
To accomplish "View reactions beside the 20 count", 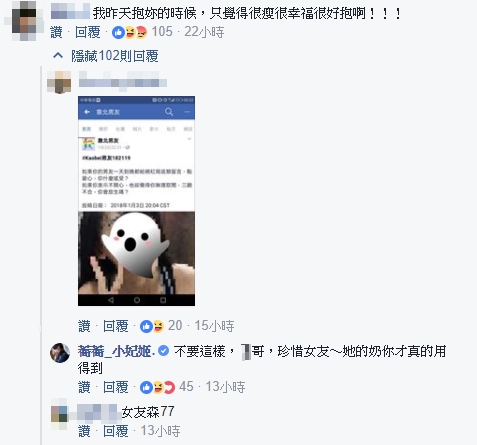I will pos(152,326).
